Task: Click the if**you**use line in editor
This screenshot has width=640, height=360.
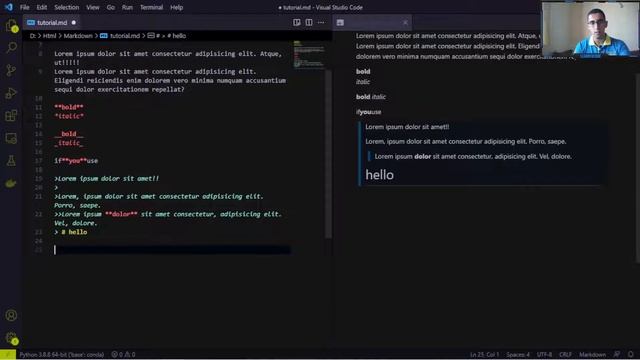Action: (x=76, y=160)
